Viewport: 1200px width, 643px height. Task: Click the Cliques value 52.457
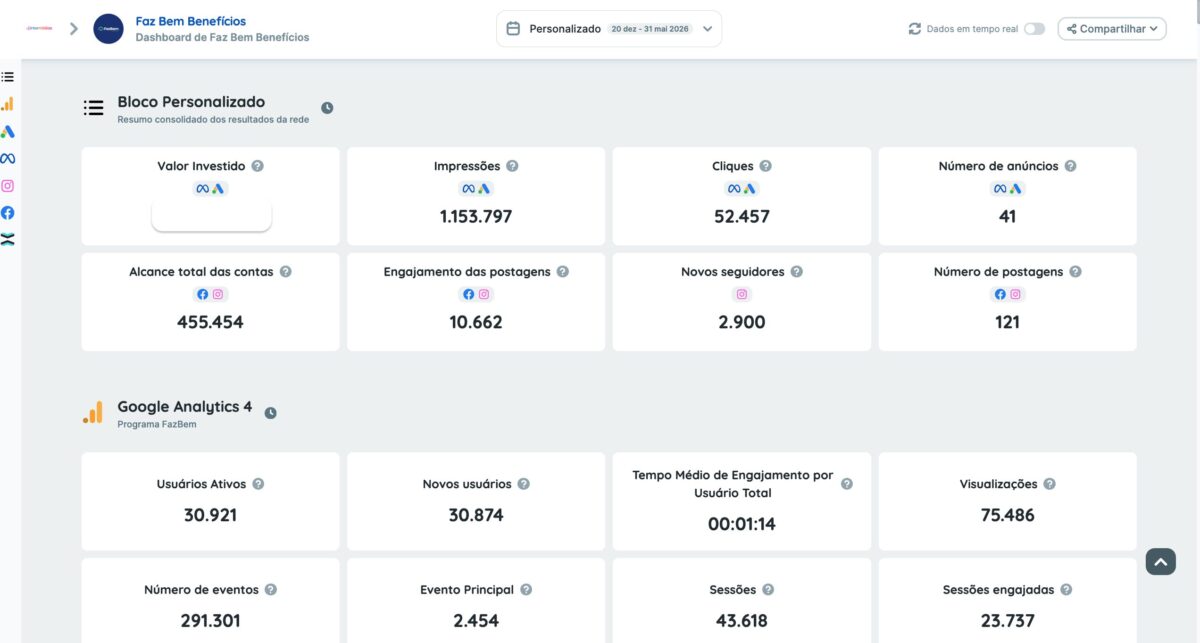(x=742, y=216)
